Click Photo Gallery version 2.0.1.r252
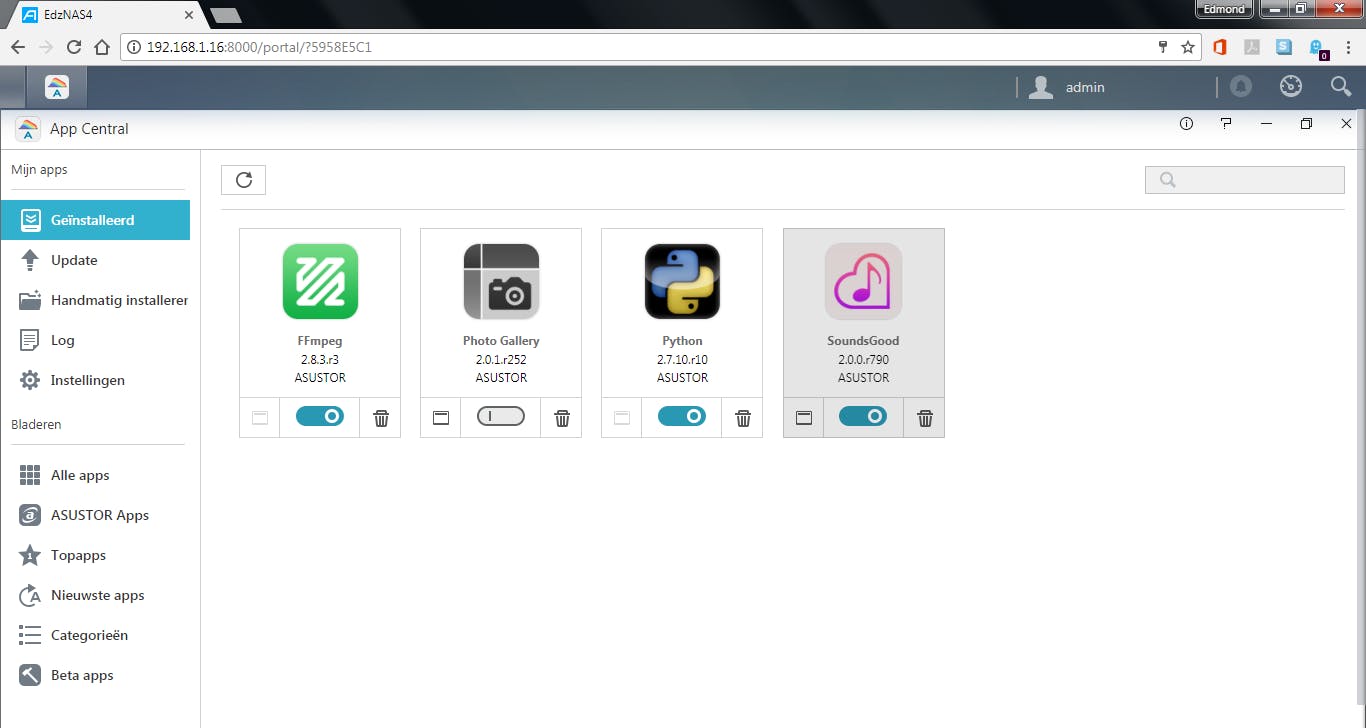Viewport: 1366px width, 728px height. (x=501, y=360)
